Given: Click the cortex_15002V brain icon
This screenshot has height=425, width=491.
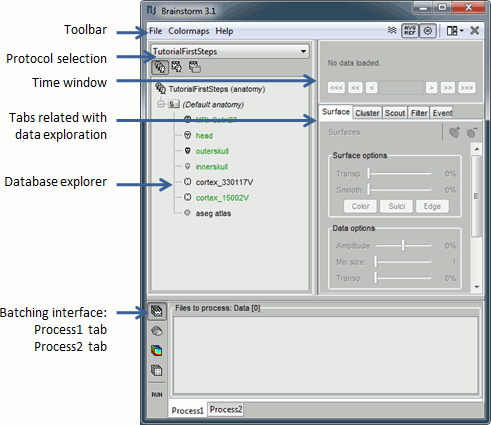Looking at the screenshot, I should (x=188, y=197).
